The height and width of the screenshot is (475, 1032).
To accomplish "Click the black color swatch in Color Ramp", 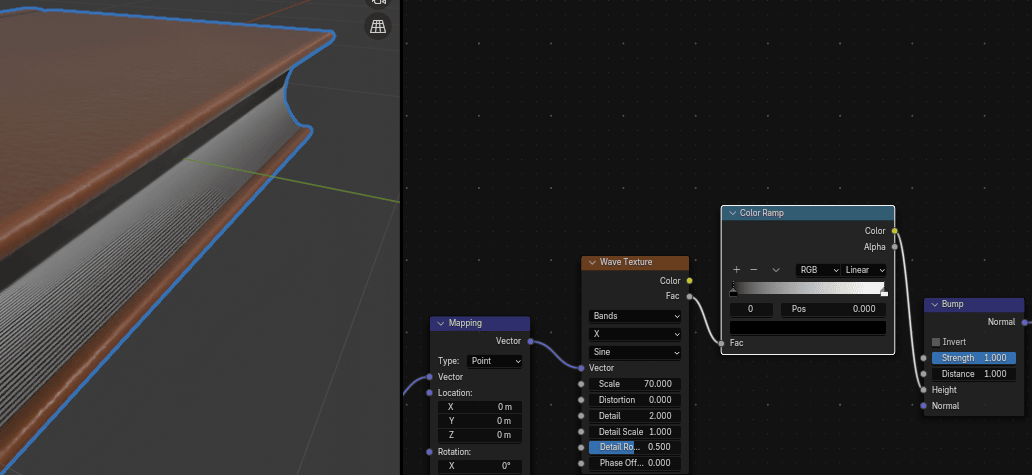I will click(x=808, y=328).
